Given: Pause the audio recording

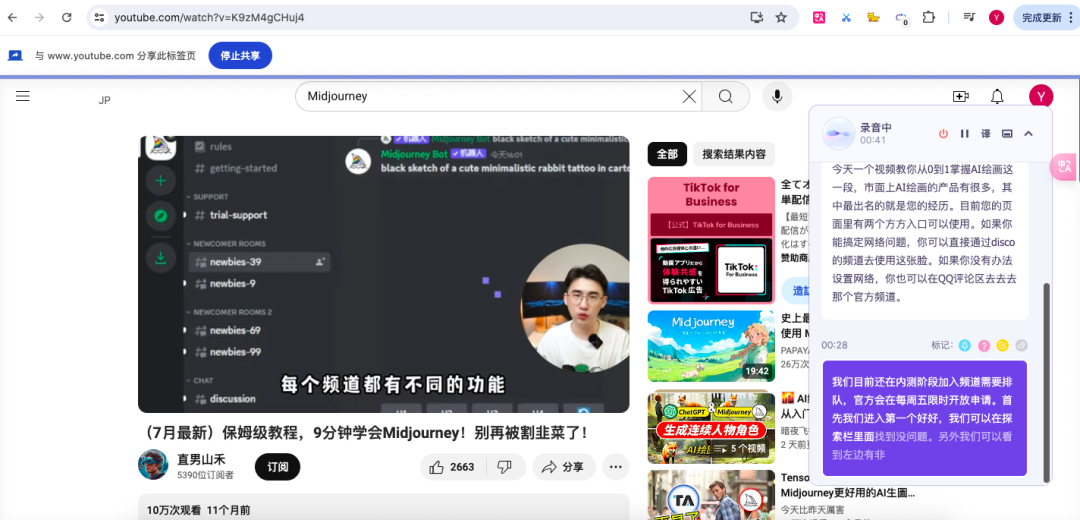Looking at the screenshot, I should pos(964,134).
